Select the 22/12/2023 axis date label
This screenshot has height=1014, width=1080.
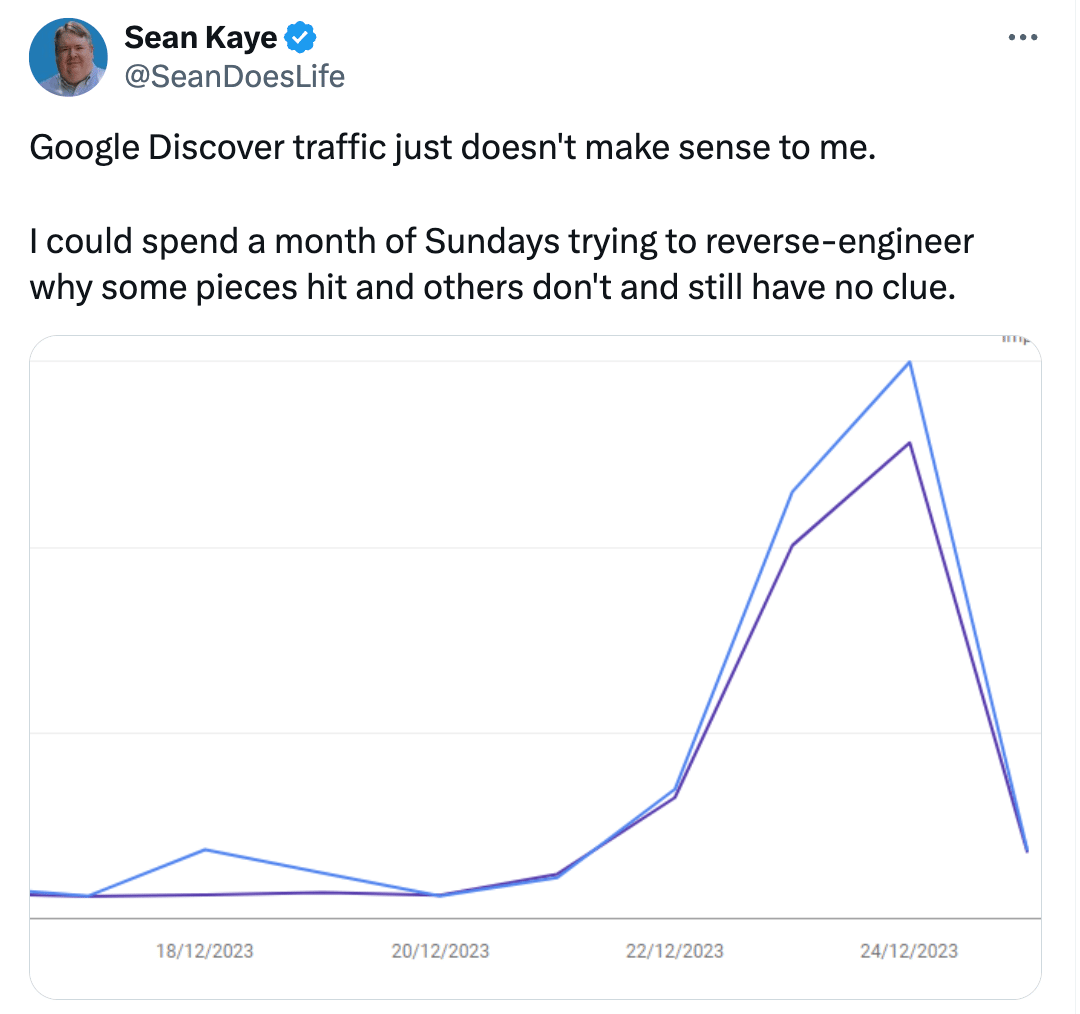pyautogui.click(x=674, y=951)
